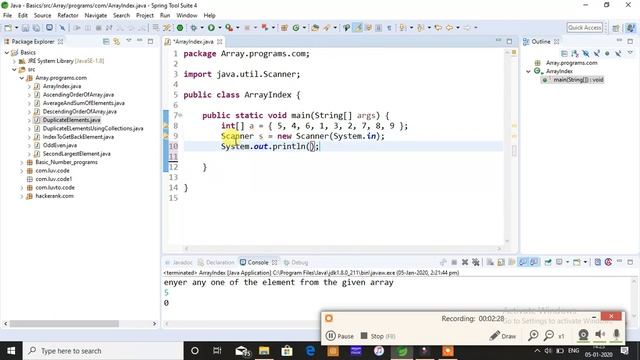Click the Show Whitespace Characters pilcrow icon
The height and width of the screenshot is (360, 640).
click(x=389, y=28)
